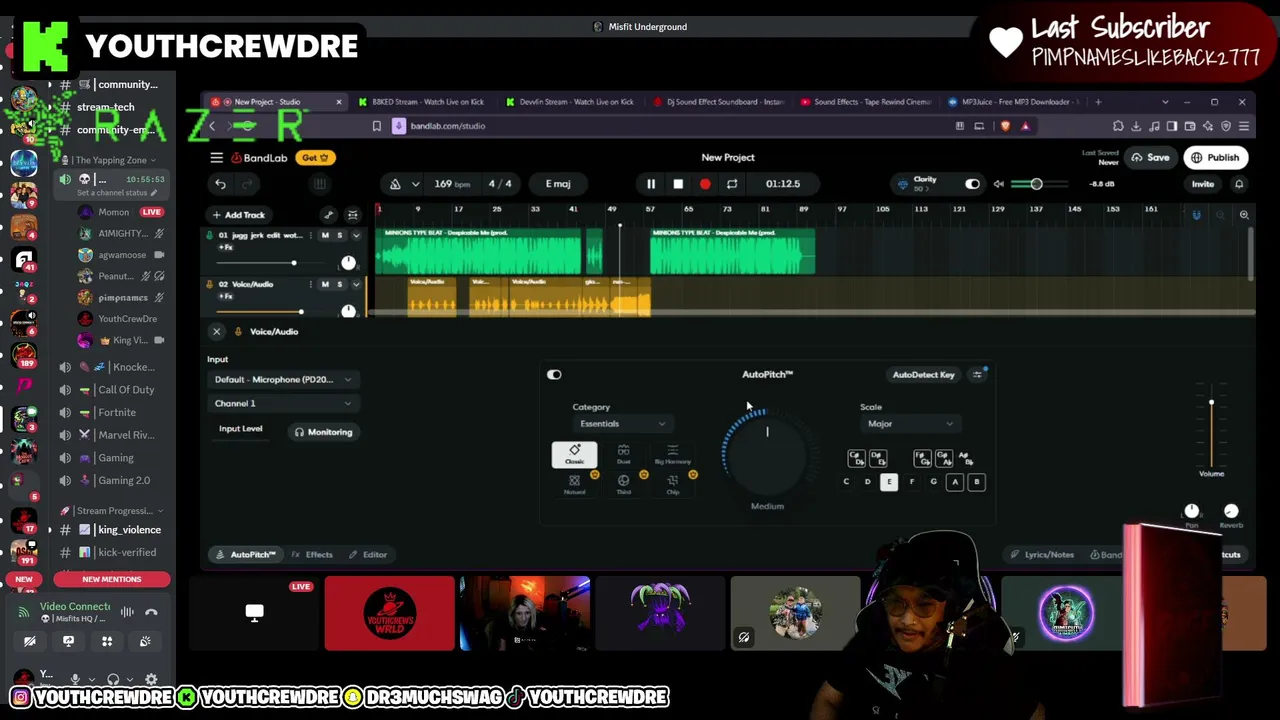Click the automation icon beside Add Track

click(x=328, y=215)
